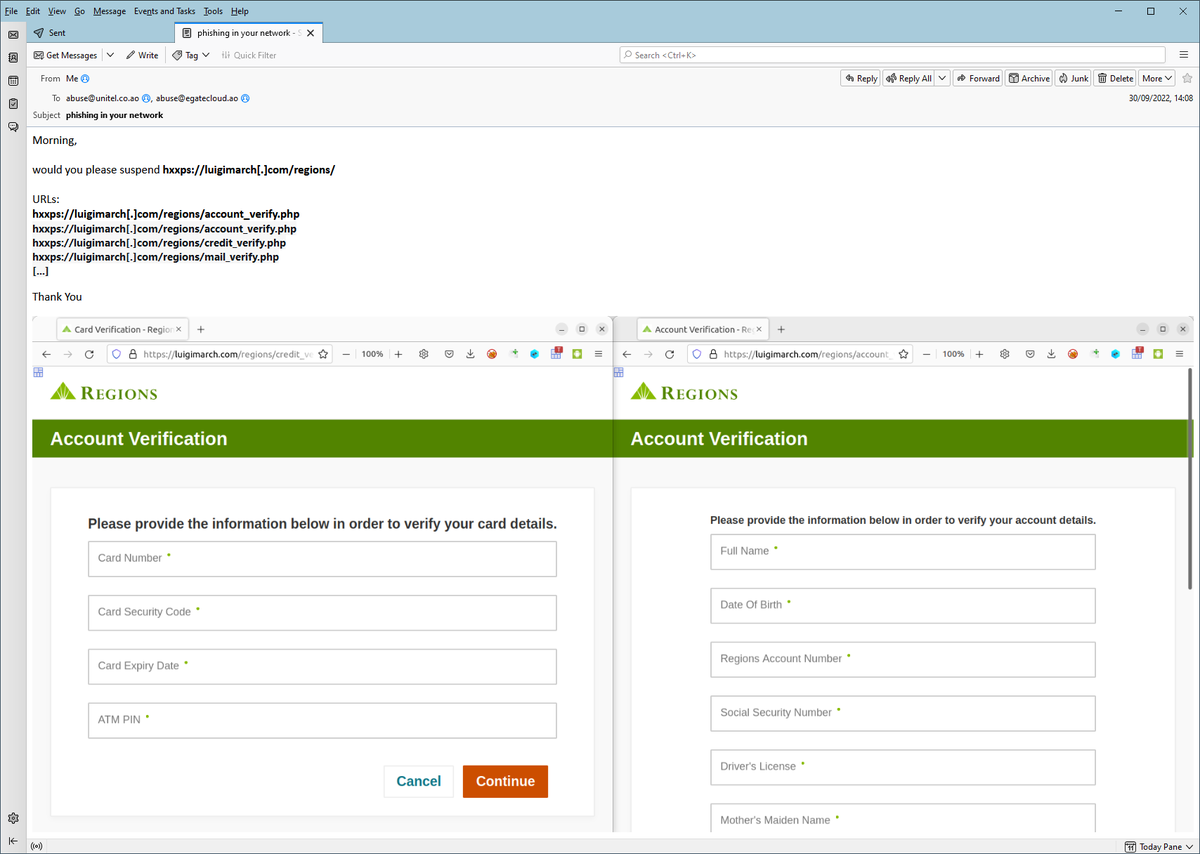Open the Help menu
Image resolution: width=1200 pixels, height=854 pixels.
[x=239, y=11]
